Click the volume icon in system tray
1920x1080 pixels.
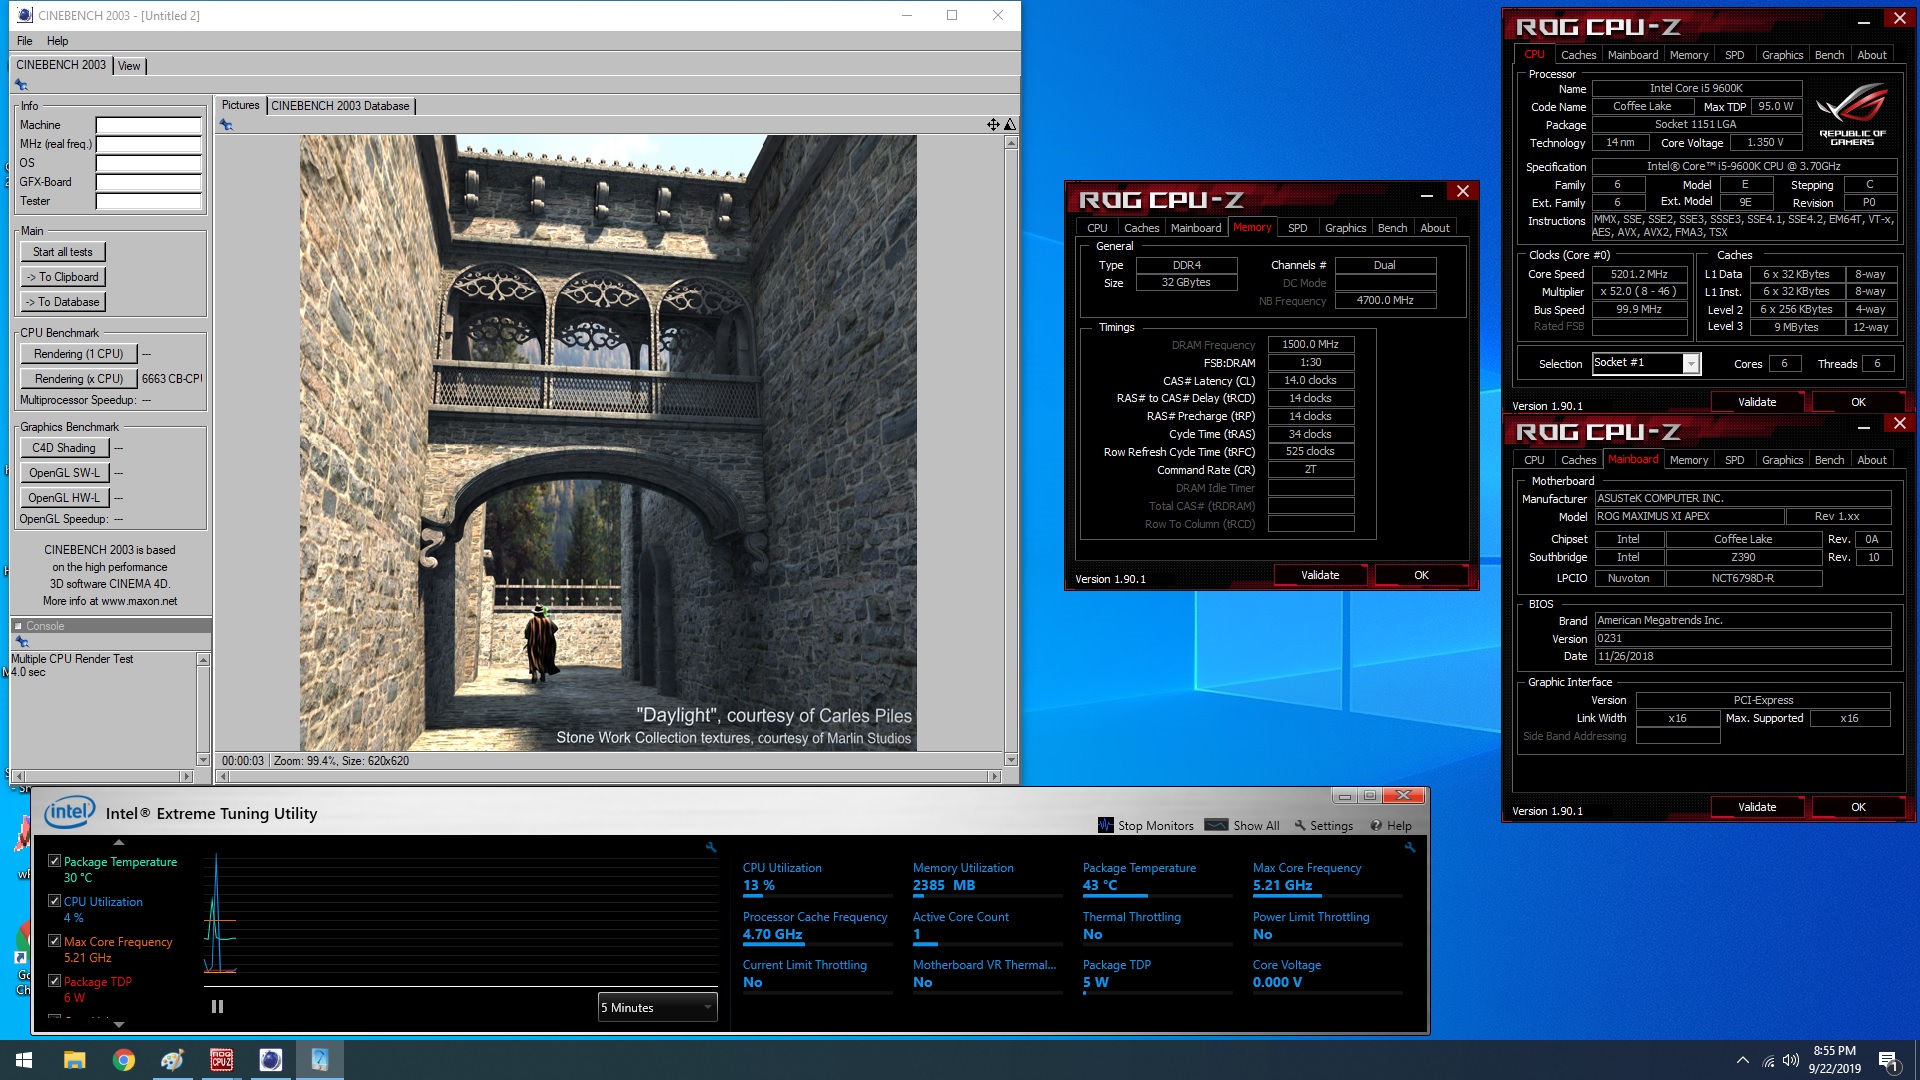(1791, 1060)
